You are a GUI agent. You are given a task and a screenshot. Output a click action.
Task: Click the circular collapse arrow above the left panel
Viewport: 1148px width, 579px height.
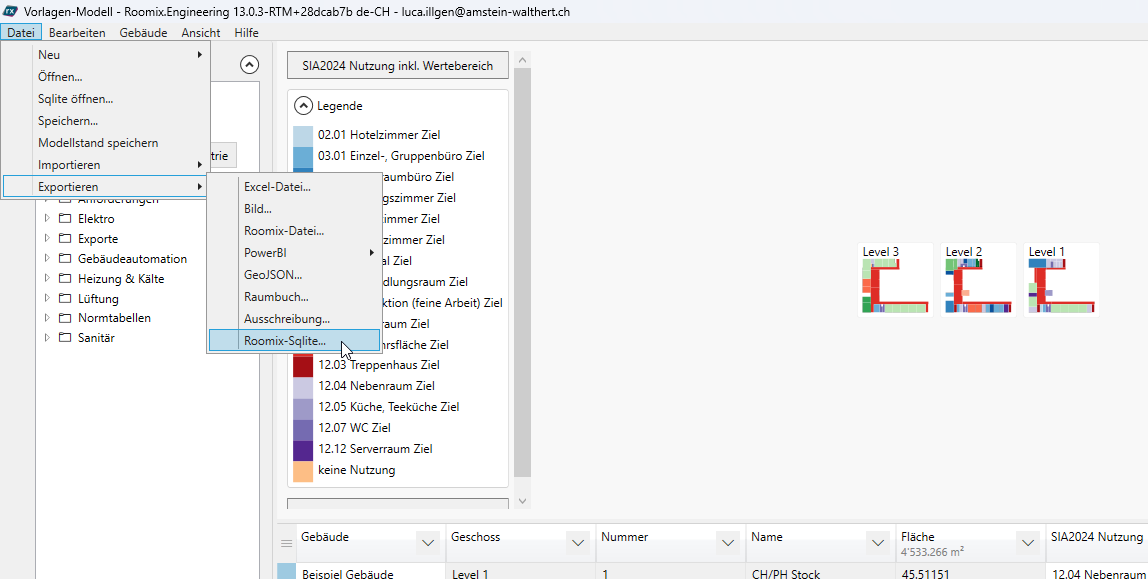coord(249,64)
